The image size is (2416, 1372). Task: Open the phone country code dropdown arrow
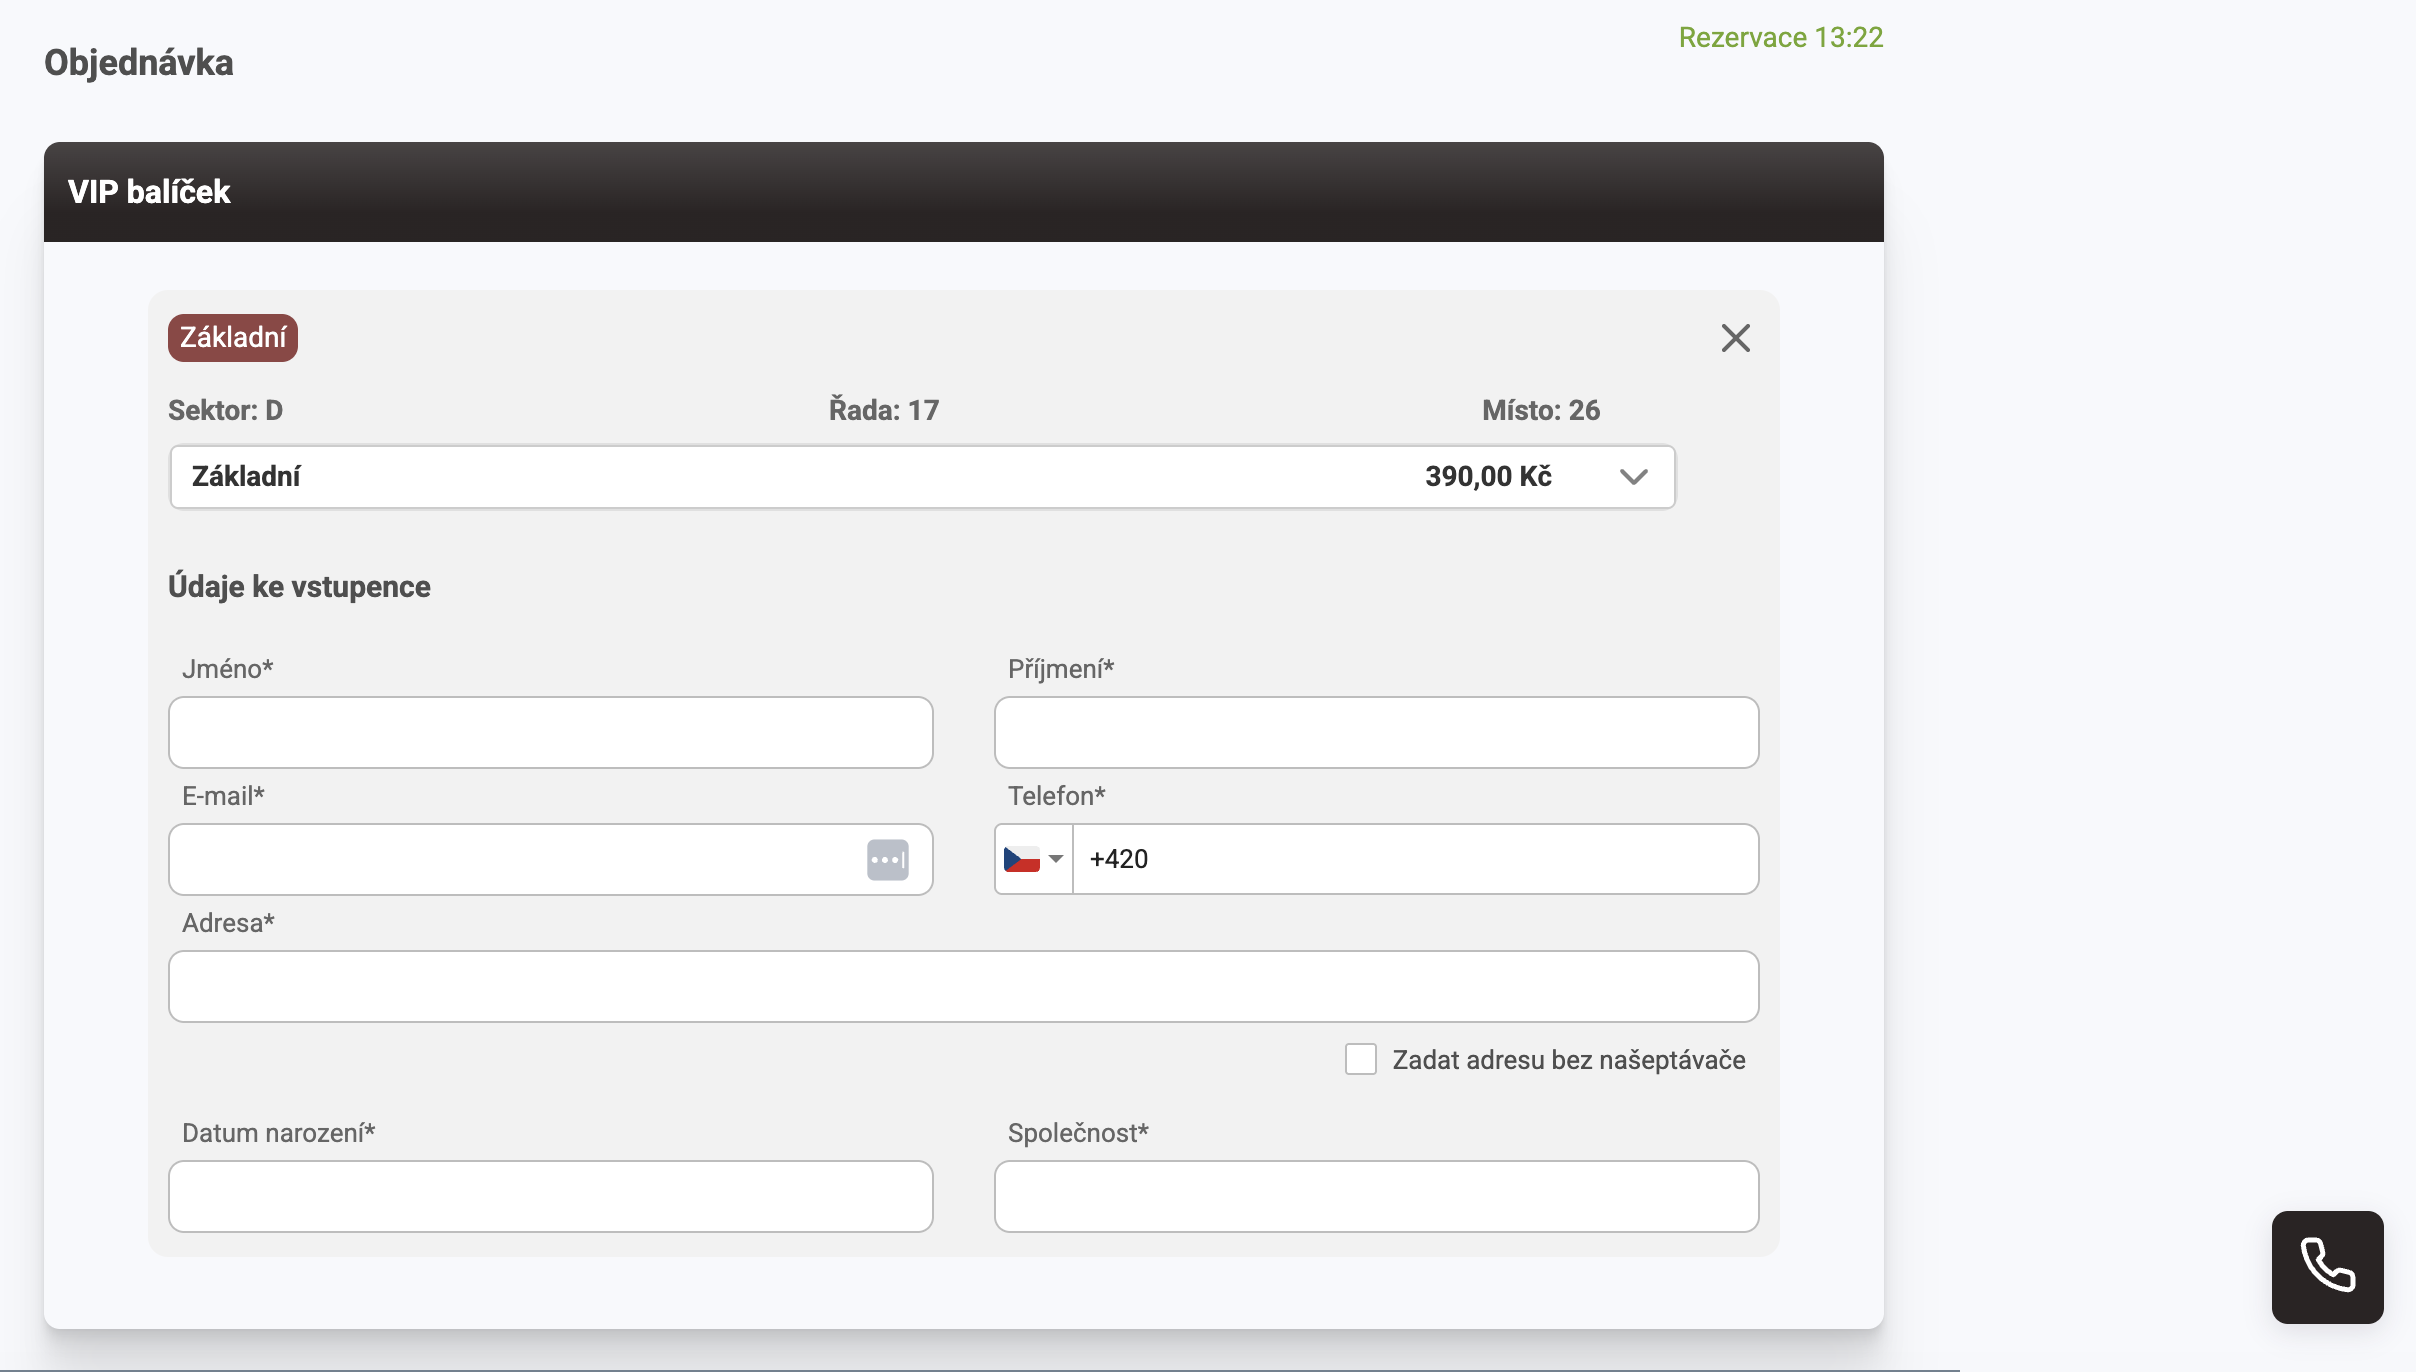(x=1056, y=859)
